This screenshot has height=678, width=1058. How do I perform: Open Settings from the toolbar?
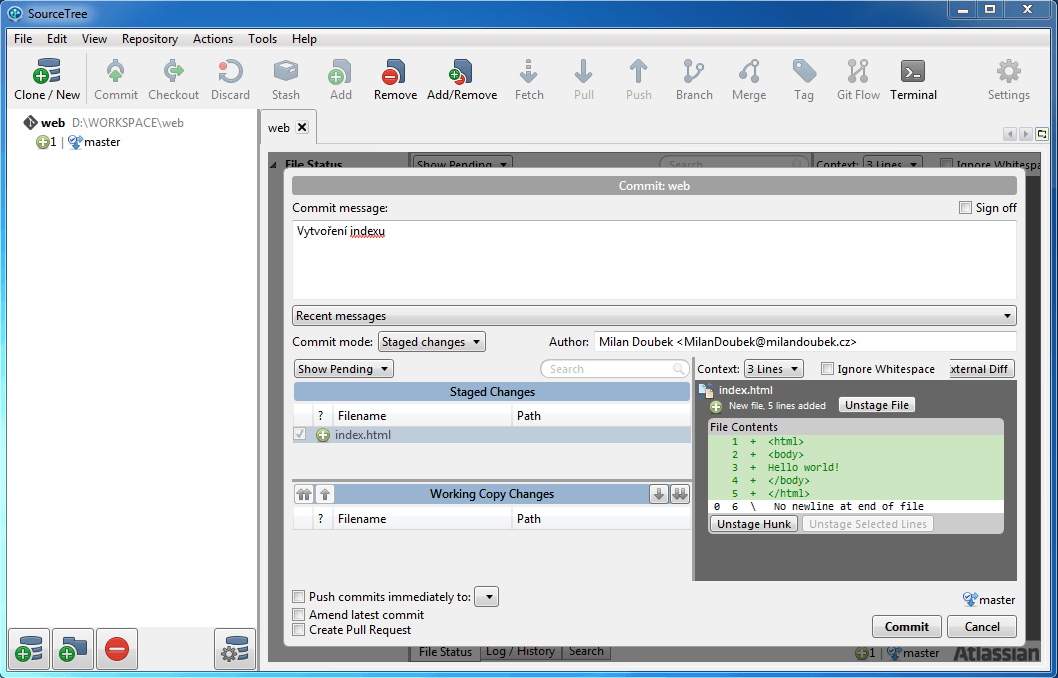click(x=1009, y=79)
